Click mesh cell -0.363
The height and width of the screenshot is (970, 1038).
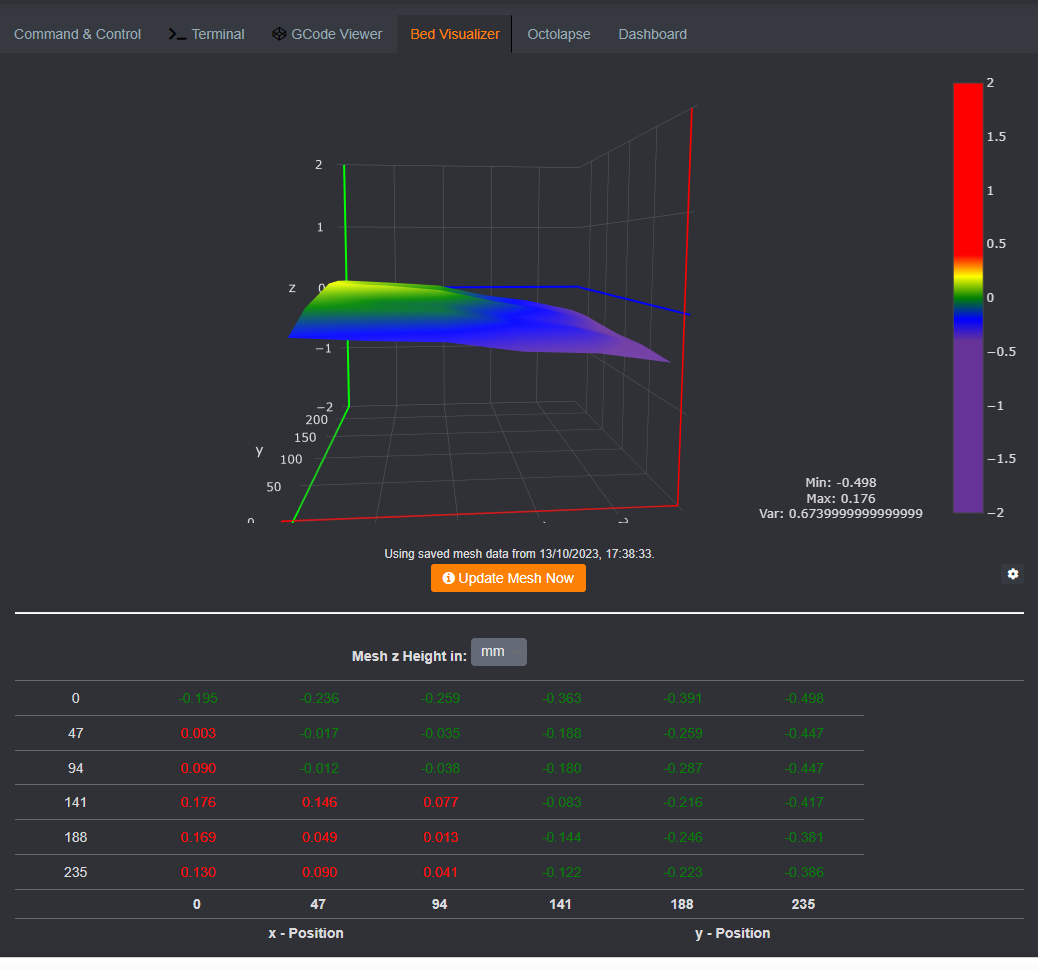point(561,699)
